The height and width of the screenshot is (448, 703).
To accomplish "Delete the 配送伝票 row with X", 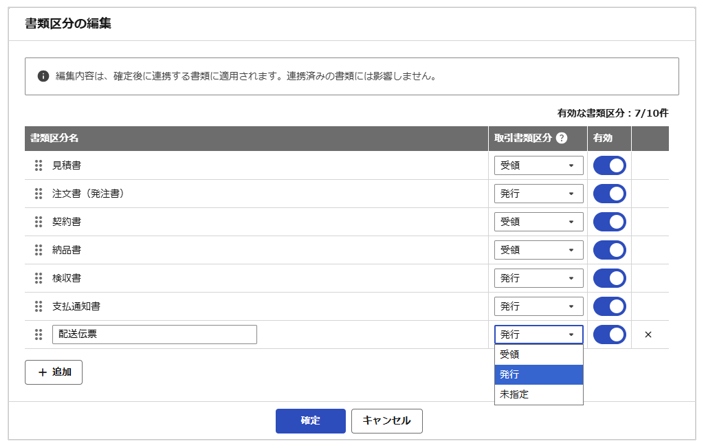I will (648, 335).
